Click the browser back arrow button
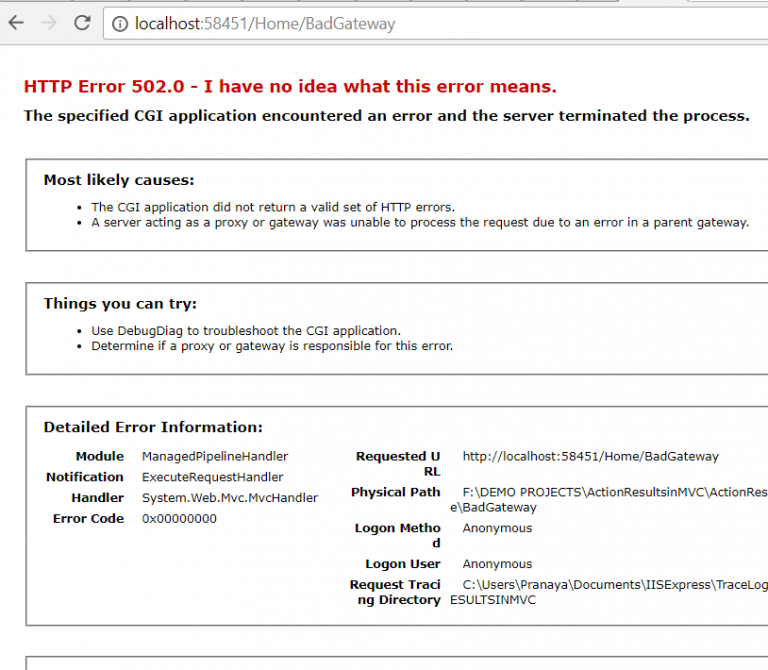768x670 pixels. coord(16,23)
